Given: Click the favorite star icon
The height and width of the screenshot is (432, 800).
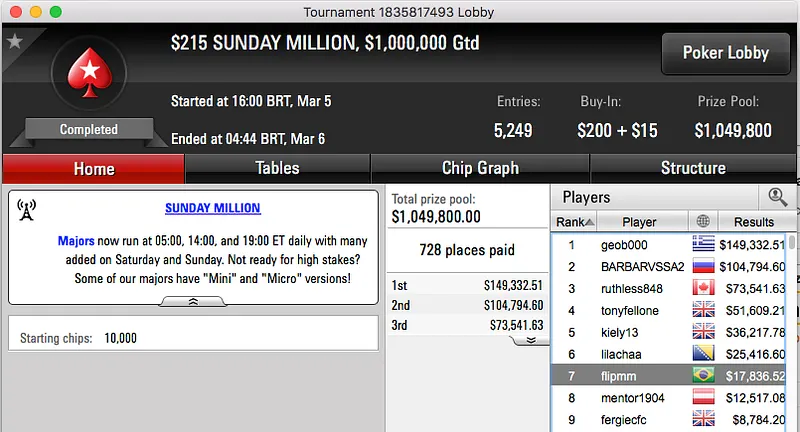Looking at the screenshot, I should pos(14,41).
